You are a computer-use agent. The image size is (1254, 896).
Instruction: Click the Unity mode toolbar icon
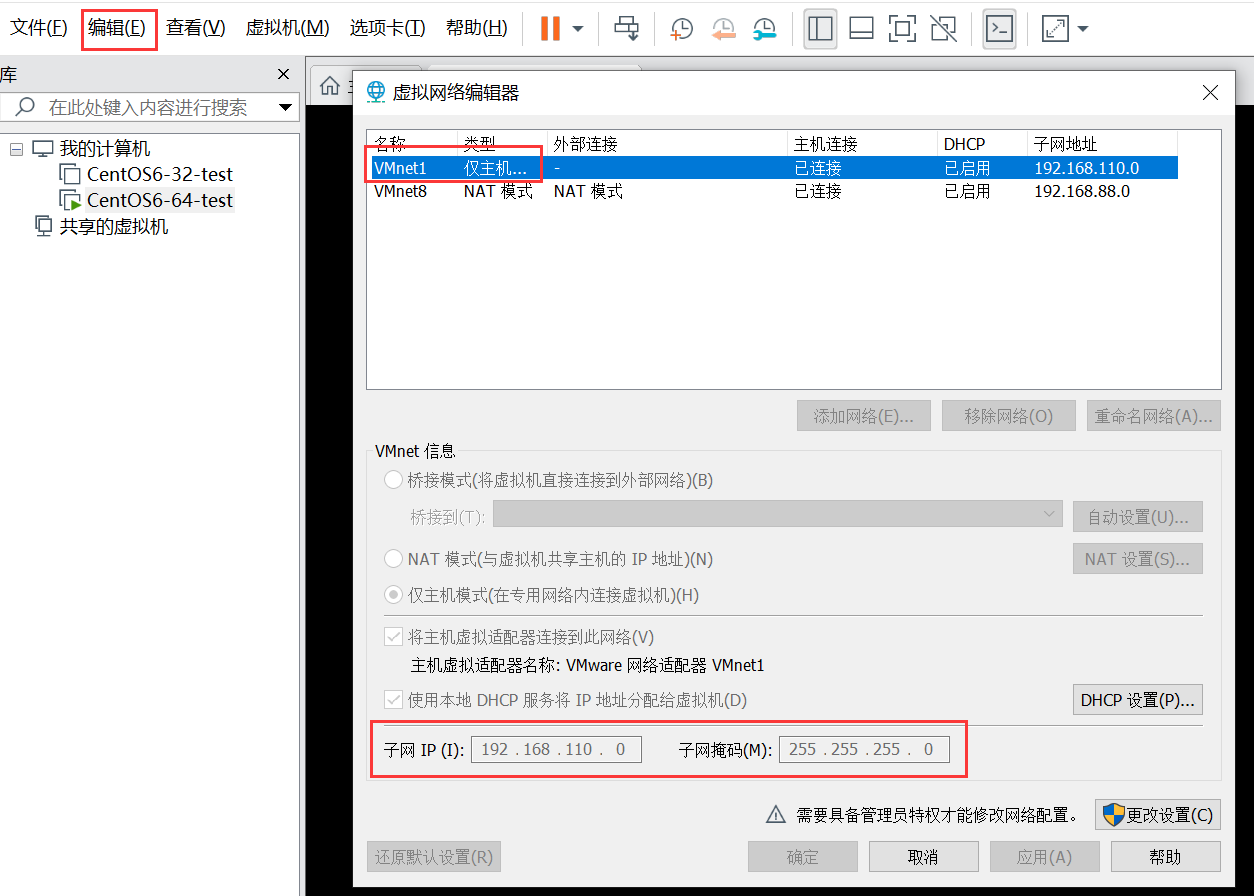click(x=943, y=28)
